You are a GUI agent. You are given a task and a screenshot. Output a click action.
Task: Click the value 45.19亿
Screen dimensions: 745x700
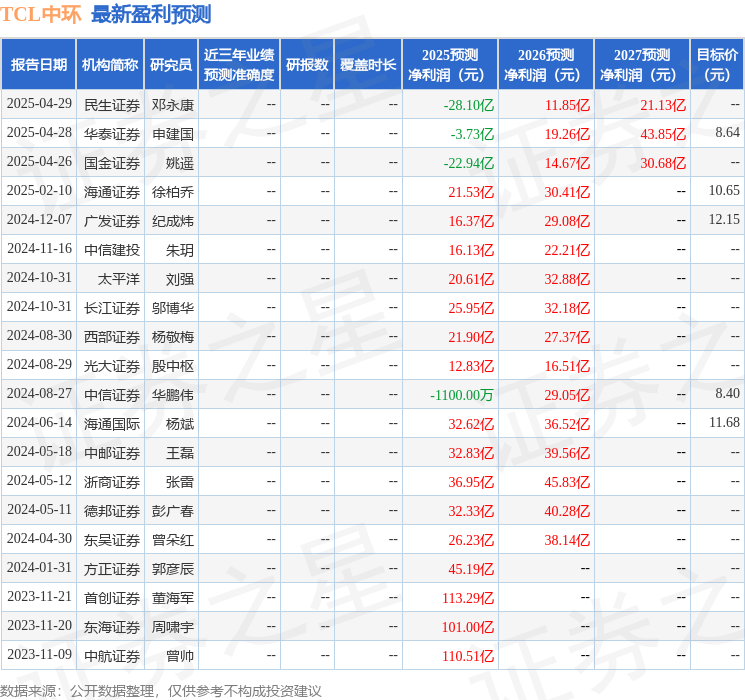tap(471, 569)
